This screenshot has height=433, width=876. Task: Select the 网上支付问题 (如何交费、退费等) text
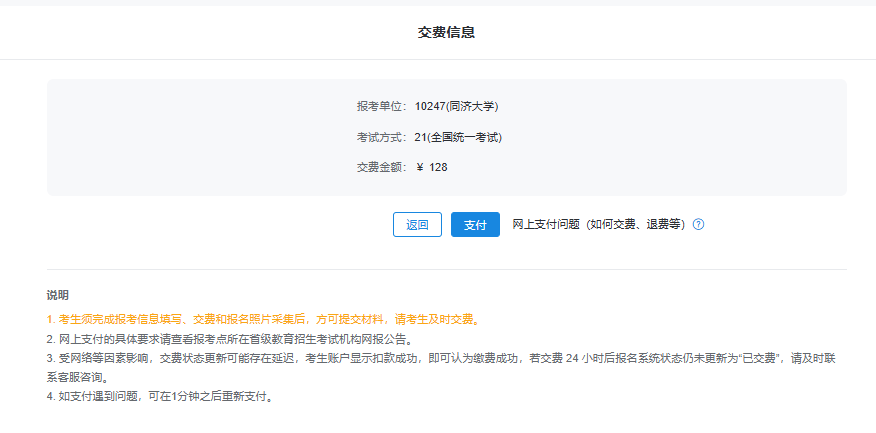tap(599, 225)
